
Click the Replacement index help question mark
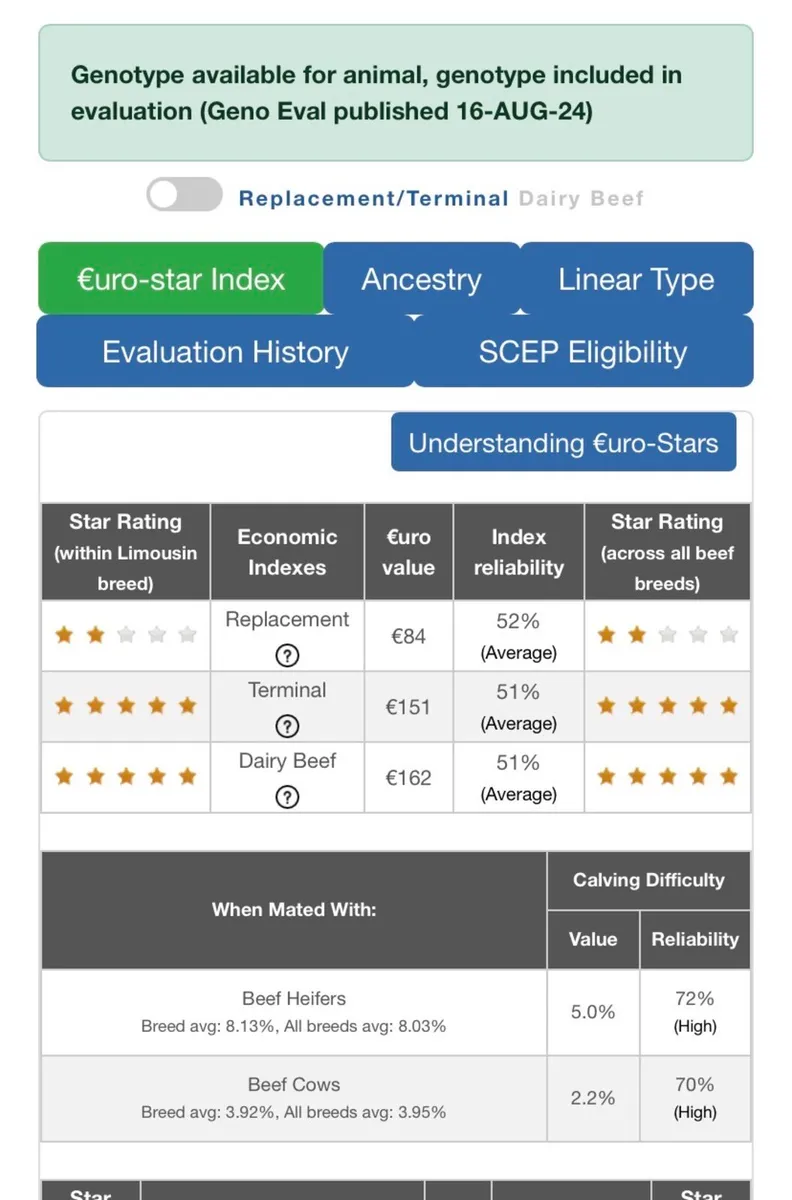tap(287, 655)
